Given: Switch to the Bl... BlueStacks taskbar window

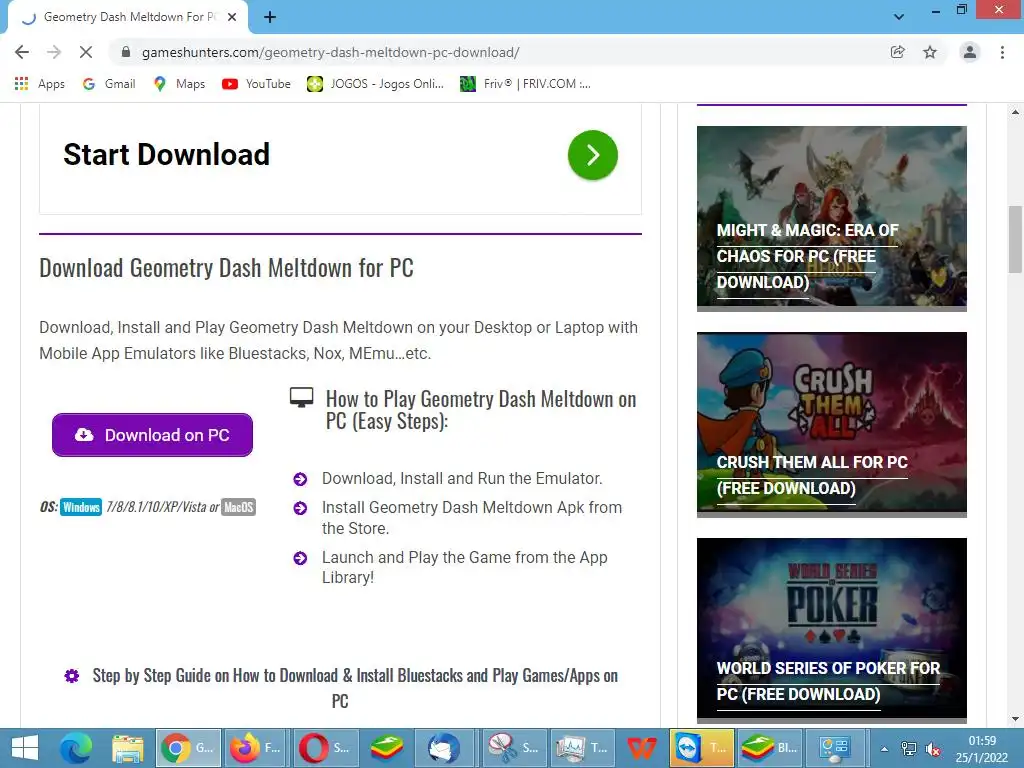Looking at the screenshot, I should pyautogui.click(x=769, y=748).
